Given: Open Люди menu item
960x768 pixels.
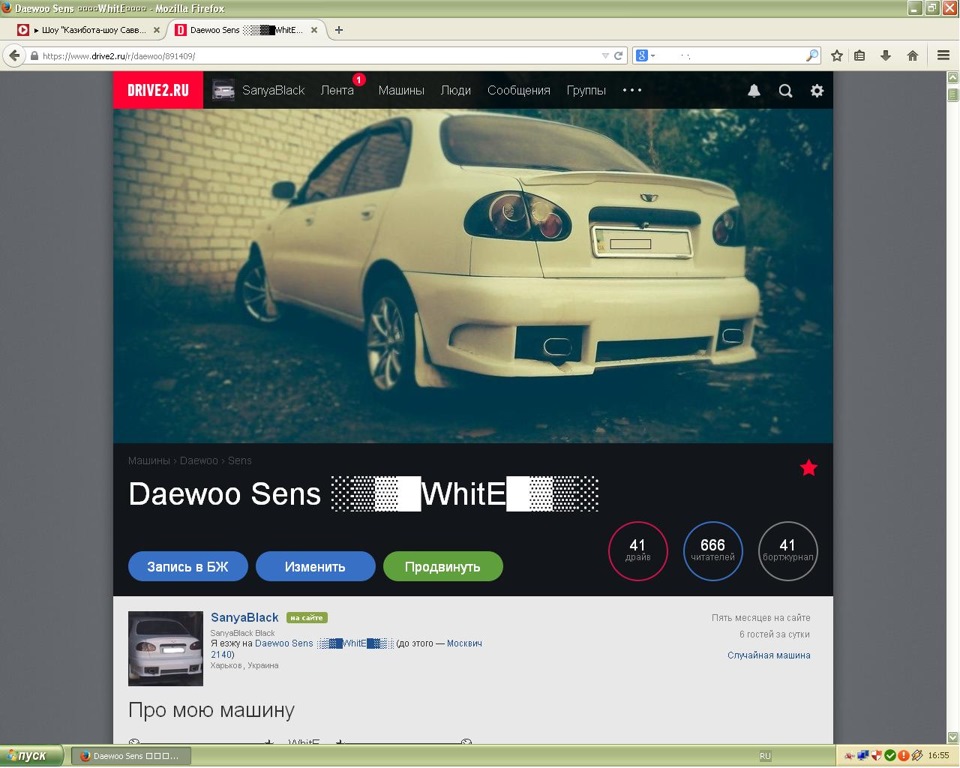Looking at the screenshot, I should pyautogui.click(x=456, y=90).
